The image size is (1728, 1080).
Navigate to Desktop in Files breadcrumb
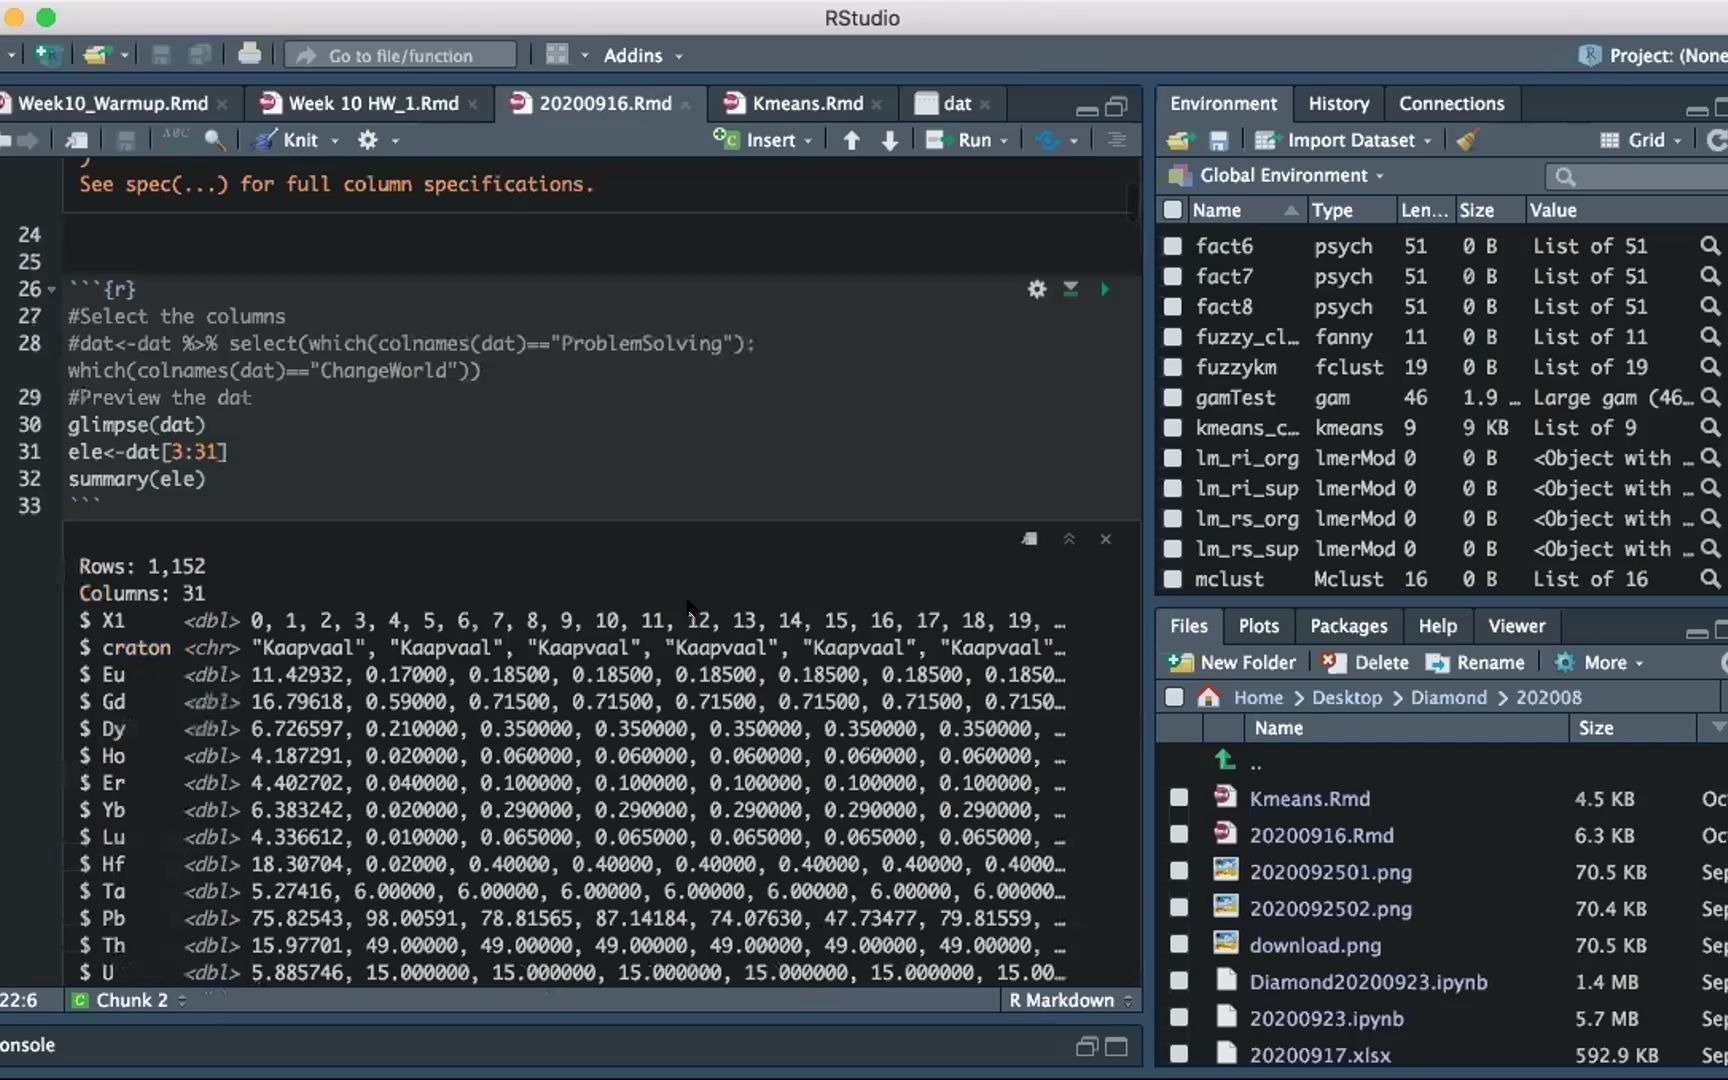[x=1346, y=698]
